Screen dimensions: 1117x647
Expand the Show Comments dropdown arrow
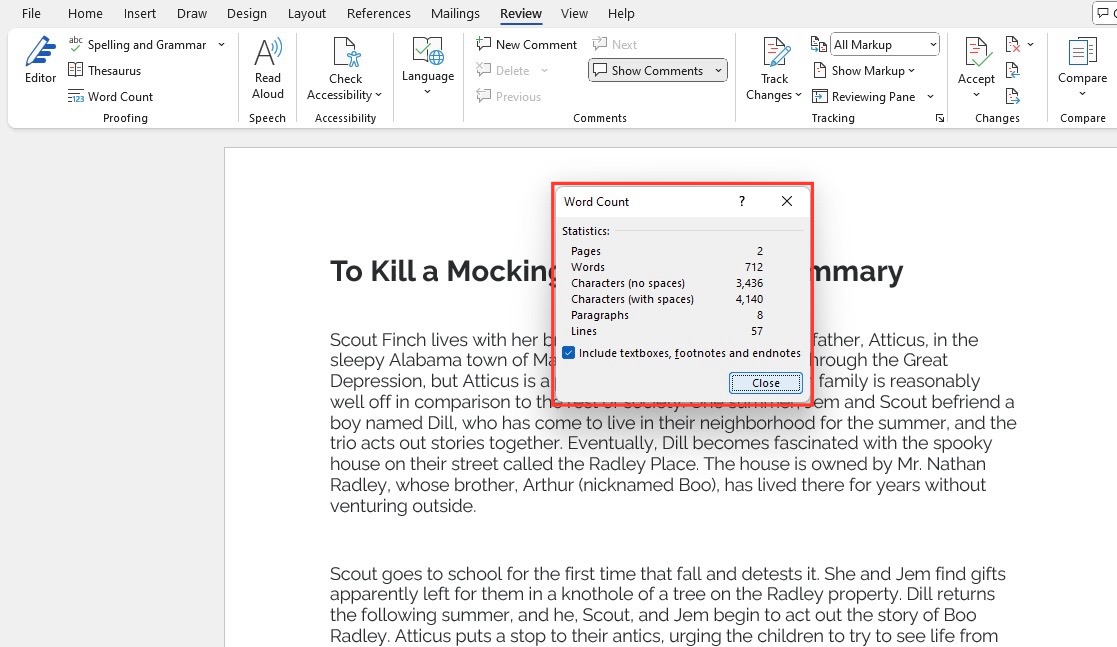[x=718, y=71]
